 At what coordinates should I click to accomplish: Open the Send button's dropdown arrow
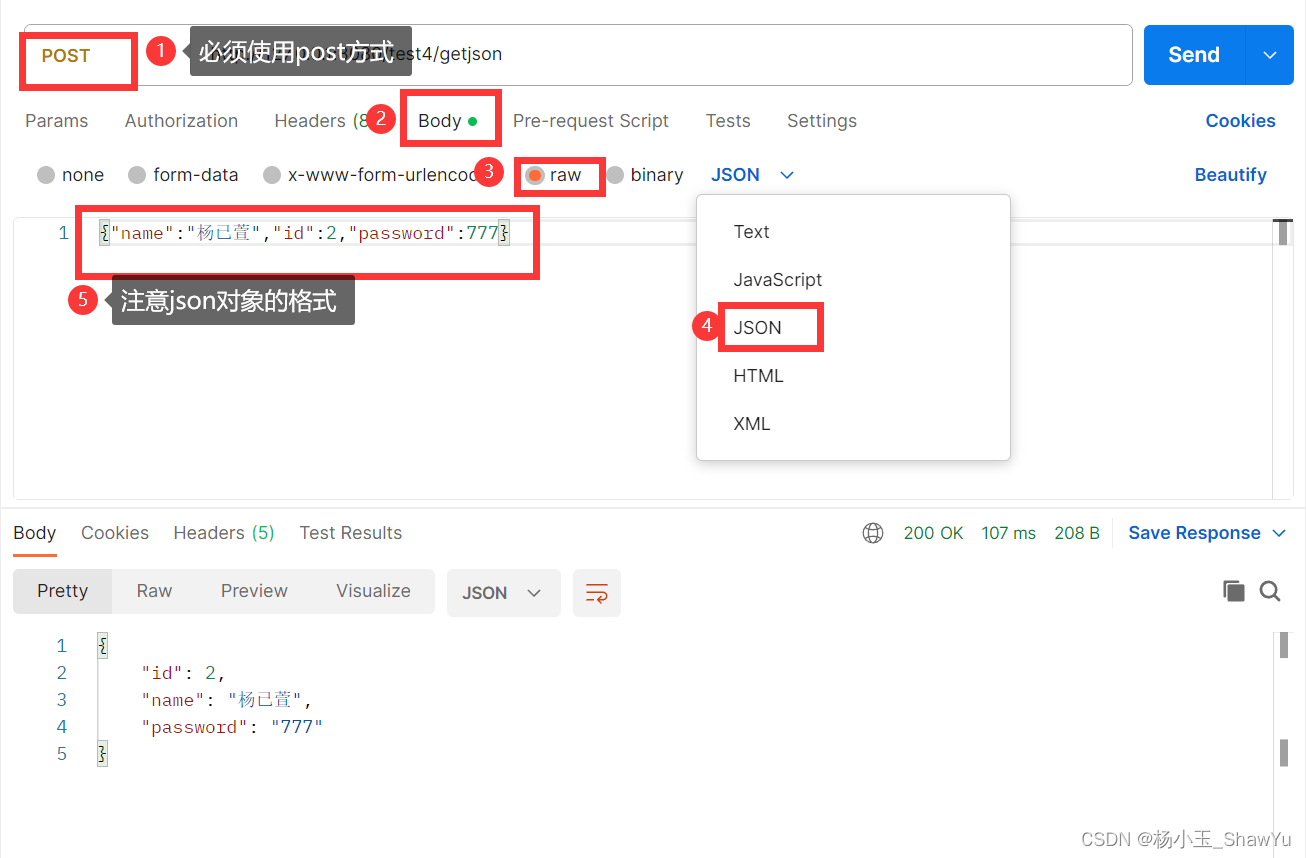click(1270, 55)
